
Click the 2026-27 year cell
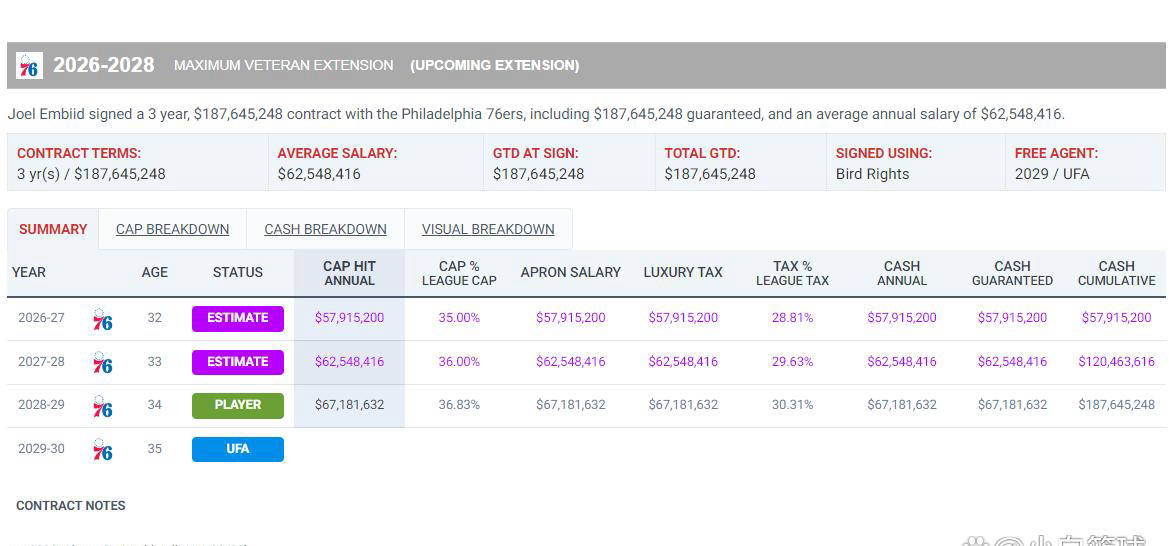coord(42,318)
